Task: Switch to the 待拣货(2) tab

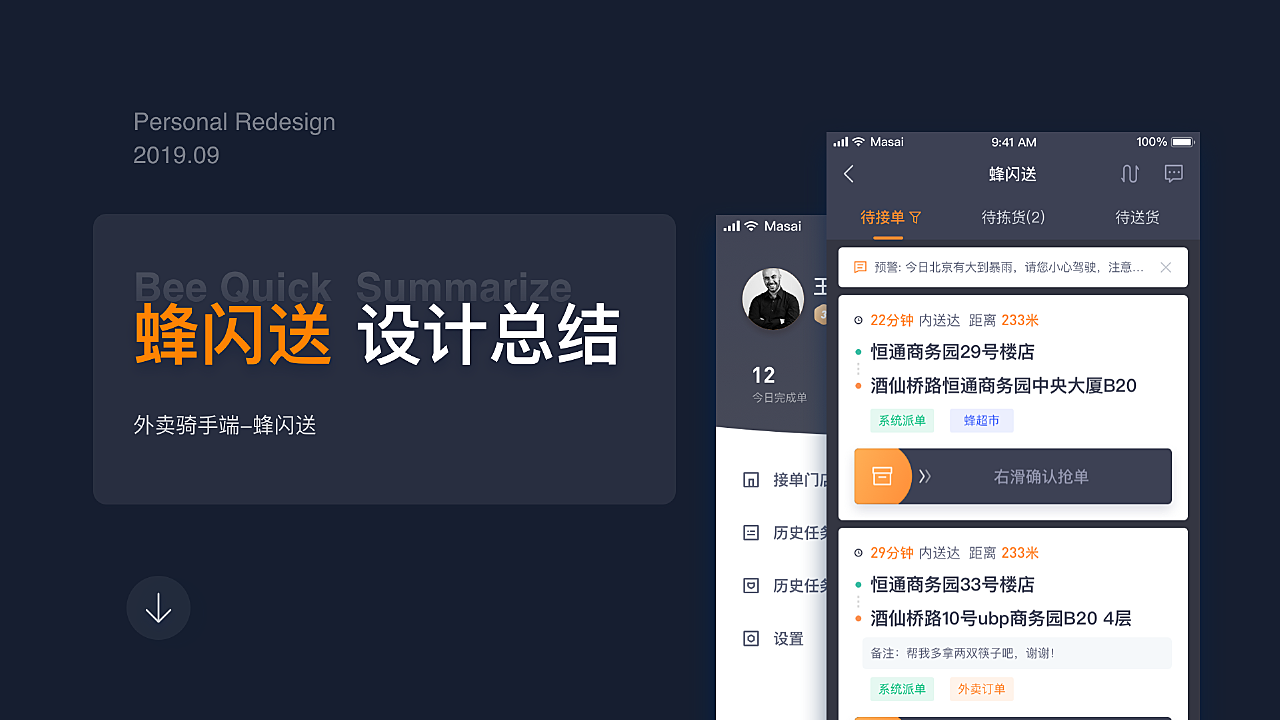Action: pos(1013,217)
